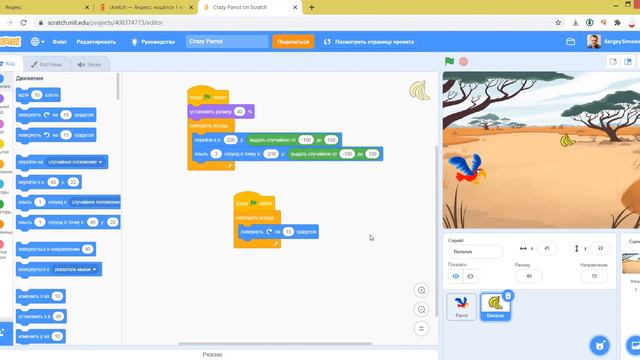
Task: Open Руководства tutorials
Action: coord(153,42)
